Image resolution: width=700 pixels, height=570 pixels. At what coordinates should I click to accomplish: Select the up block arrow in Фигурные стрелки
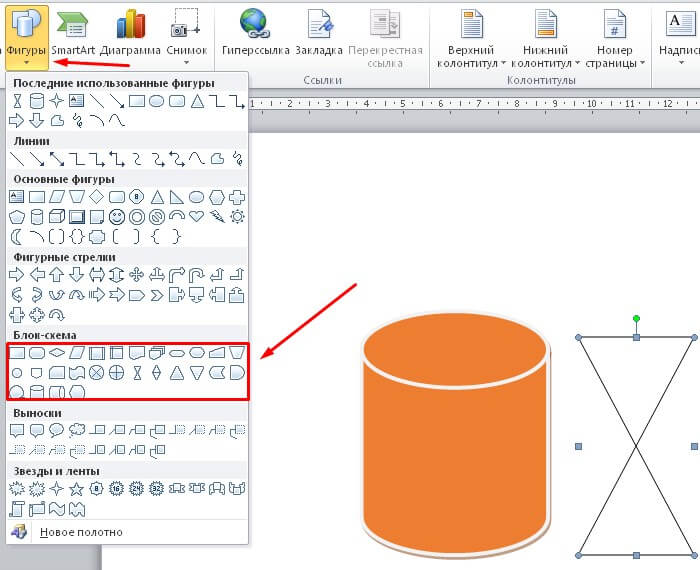pyautogui.click(x=57, y=275)
